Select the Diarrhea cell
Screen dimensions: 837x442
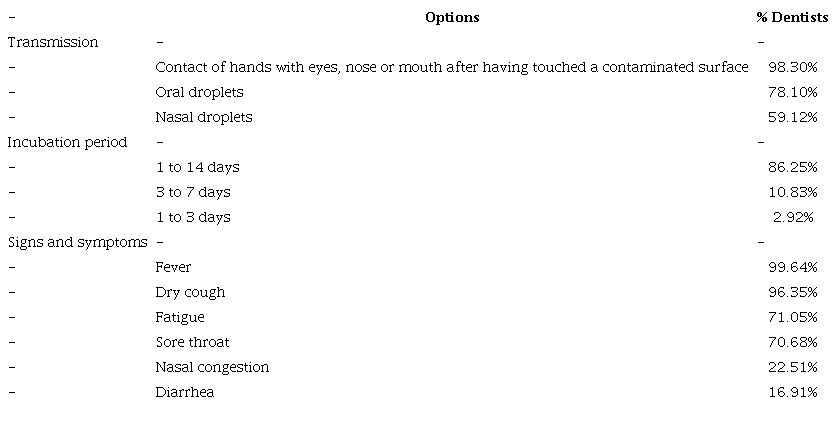click(185, 392)
